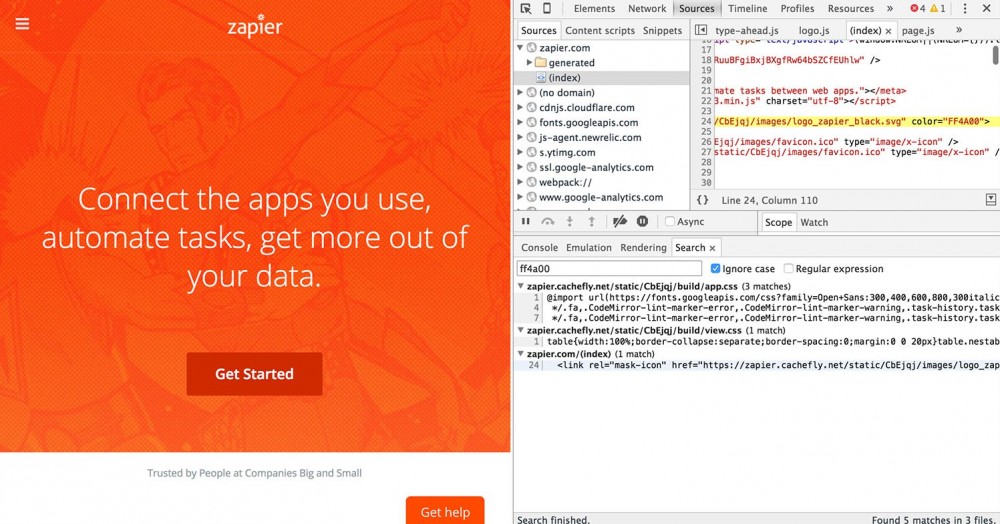Open the hamburger menu on Zapier page
Viewport: 1000px width, 524px height.
(x=22, y=24)
